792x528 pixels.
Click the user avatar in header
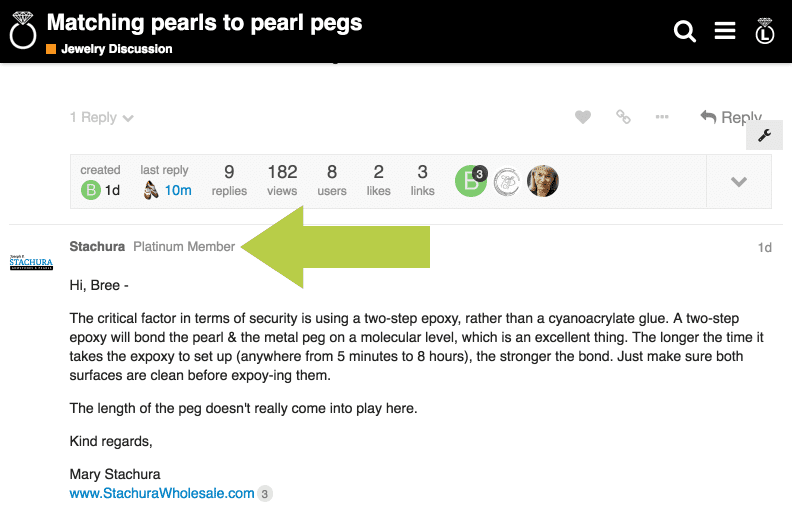click(x=766, y=31)
